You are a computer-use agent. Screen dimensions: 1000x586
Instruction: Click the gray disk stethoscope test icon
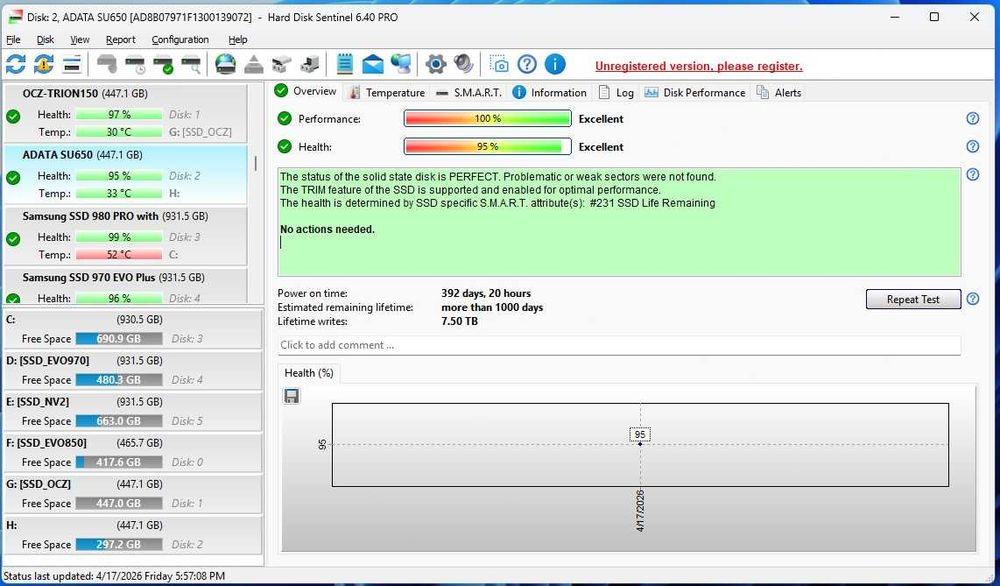pos(107,64)
